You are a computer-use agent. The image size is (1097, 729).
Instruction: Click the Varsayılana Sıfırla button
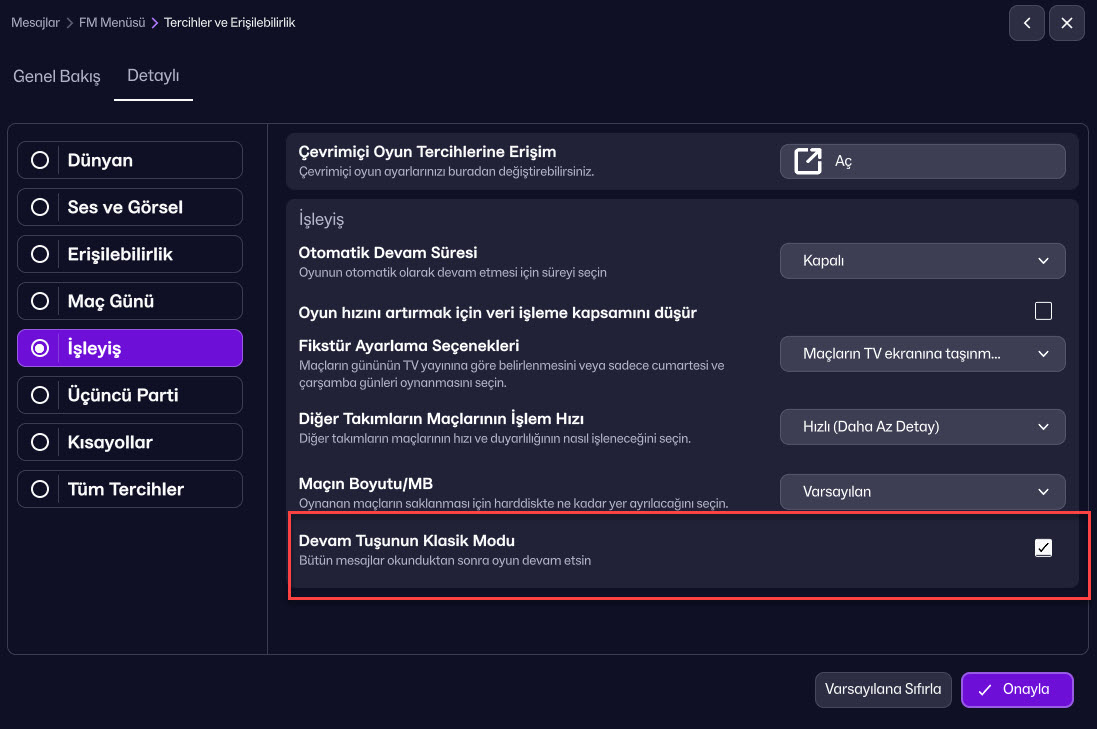[x=883, y=689]
